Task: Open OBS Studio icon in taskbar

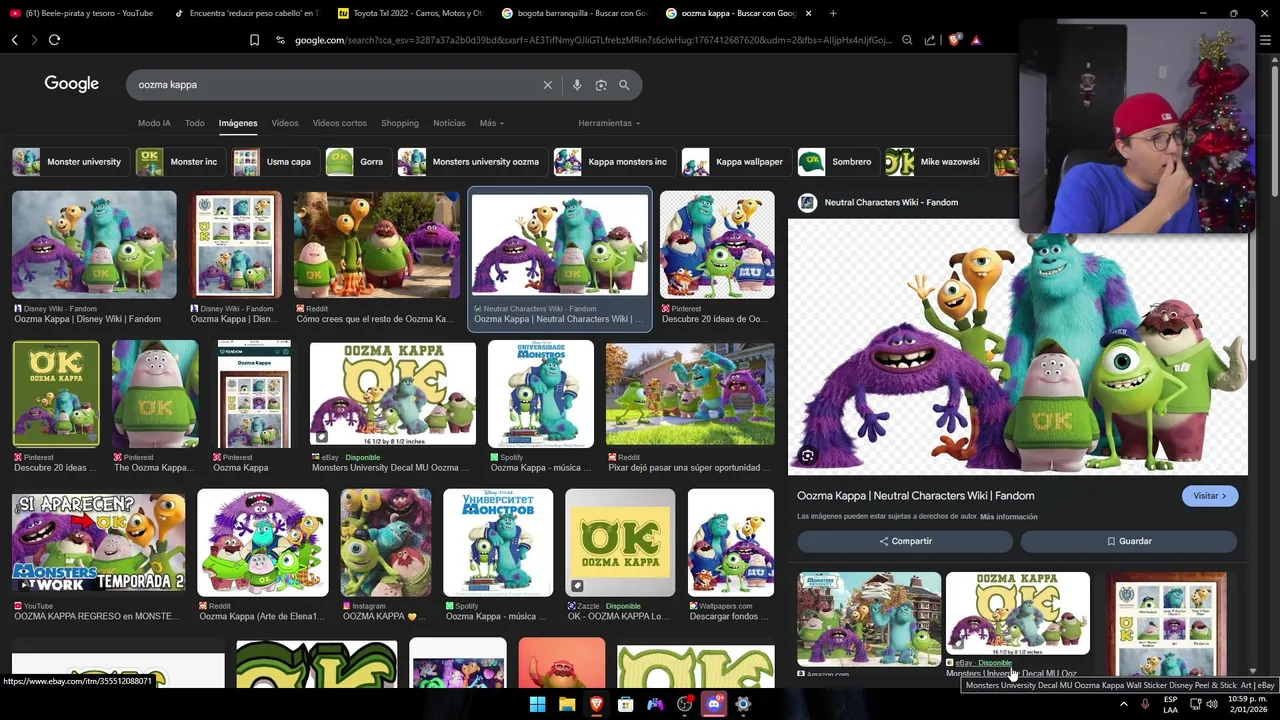Action: pyautogui.click(x=685, y=704)
